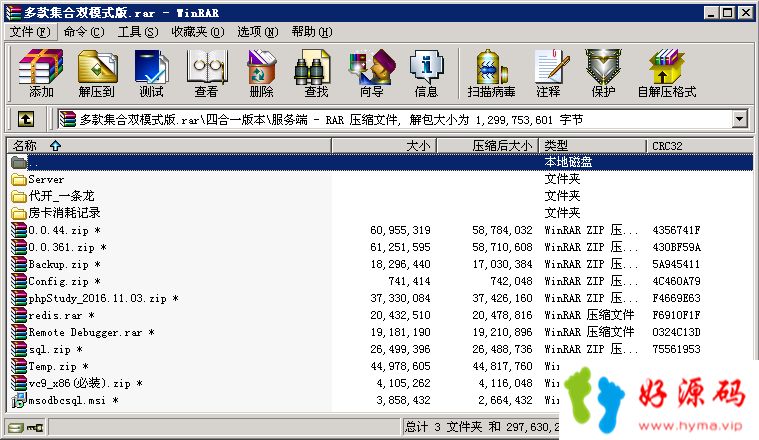Click the archive icon of Backup.zip
Screen dimensions: 759x440
(19, 264)
